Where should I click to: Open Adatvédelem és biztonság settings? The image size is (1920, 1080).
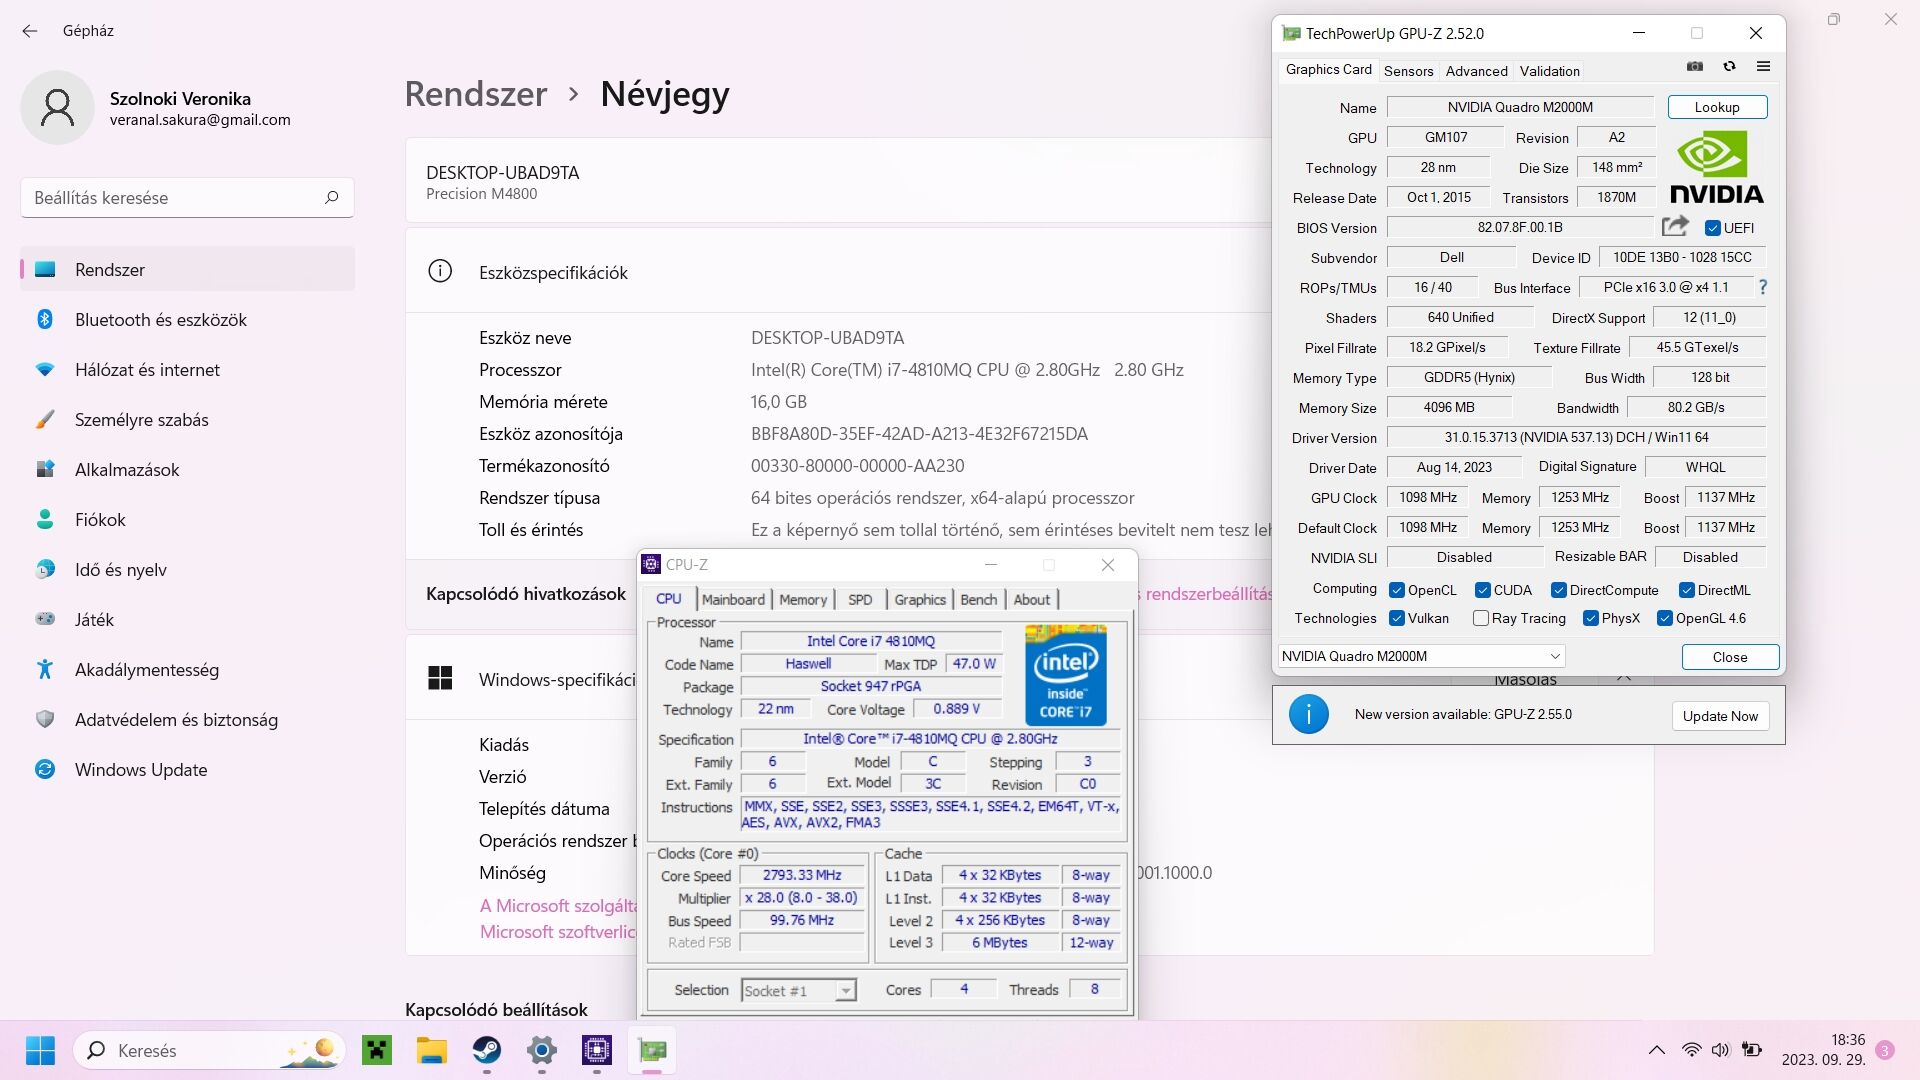[x=187, y=720]
